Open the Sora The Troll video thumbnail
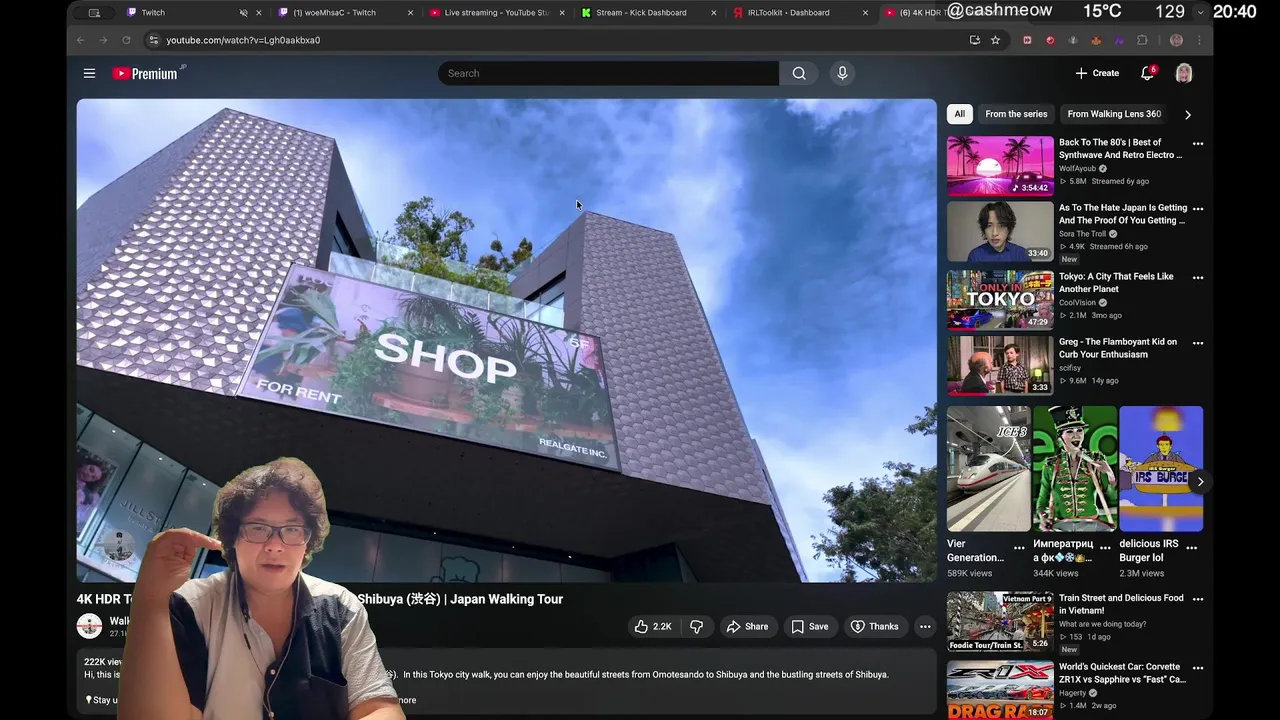 1000,231
